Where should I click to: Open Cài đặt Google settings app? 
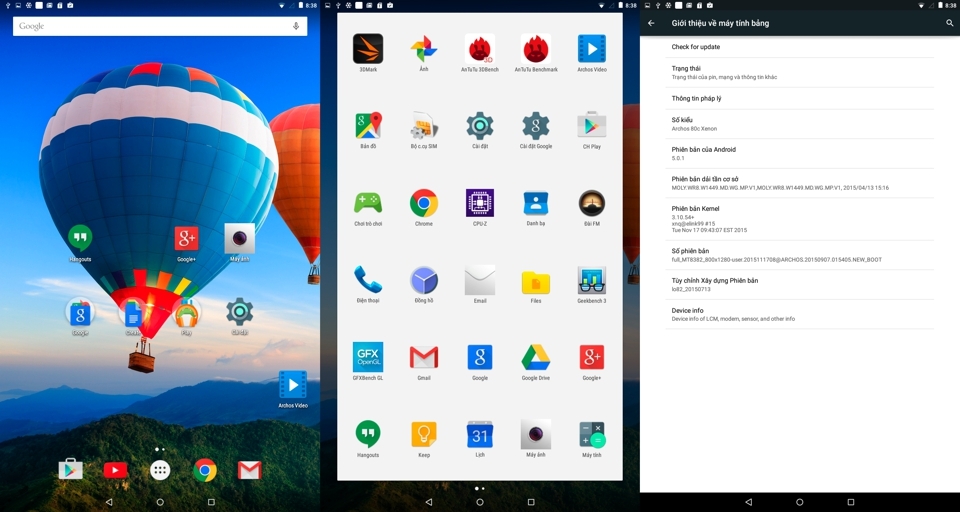(x=536, y=126)
